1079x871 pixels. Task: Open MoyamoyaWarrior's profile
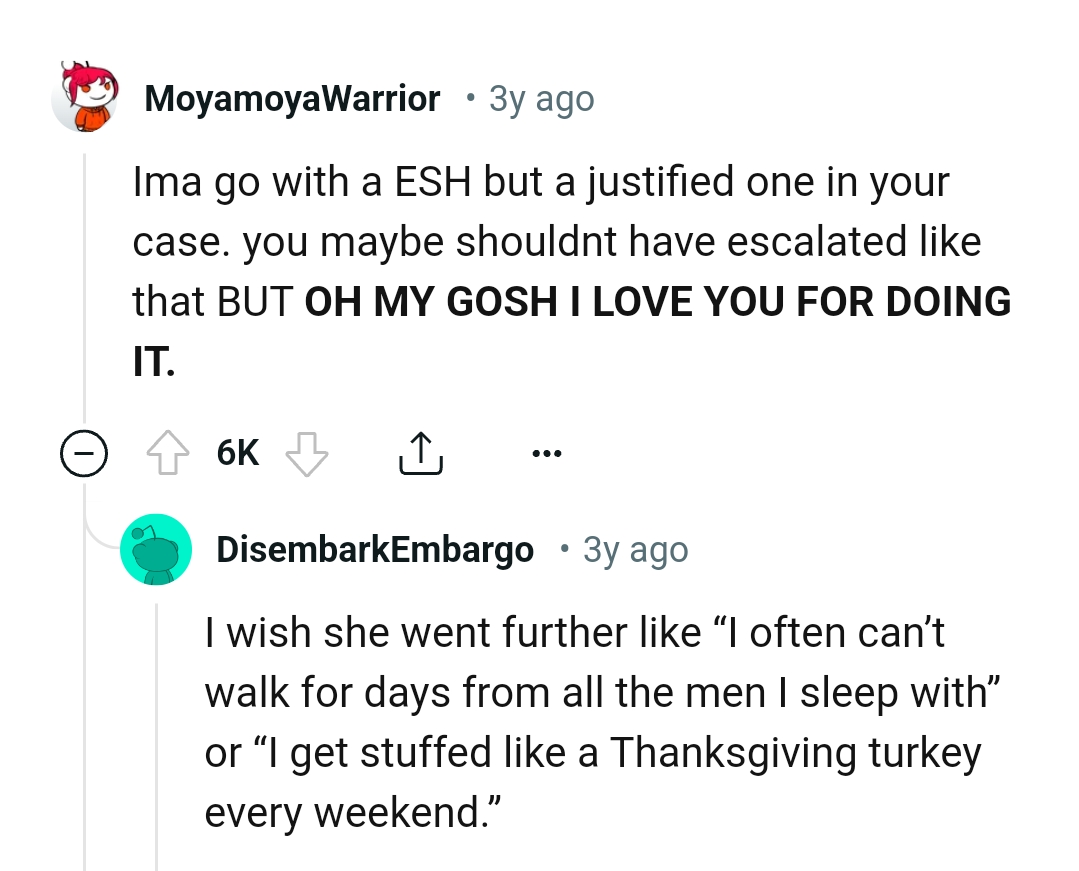(x=291, y=98)
